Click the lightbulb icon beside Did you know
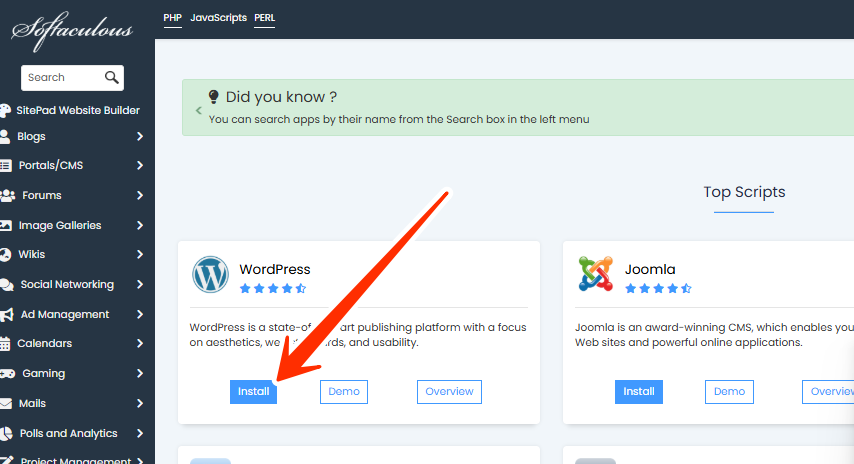The height and width of the screenshot is (464, 854). point(213,97)
